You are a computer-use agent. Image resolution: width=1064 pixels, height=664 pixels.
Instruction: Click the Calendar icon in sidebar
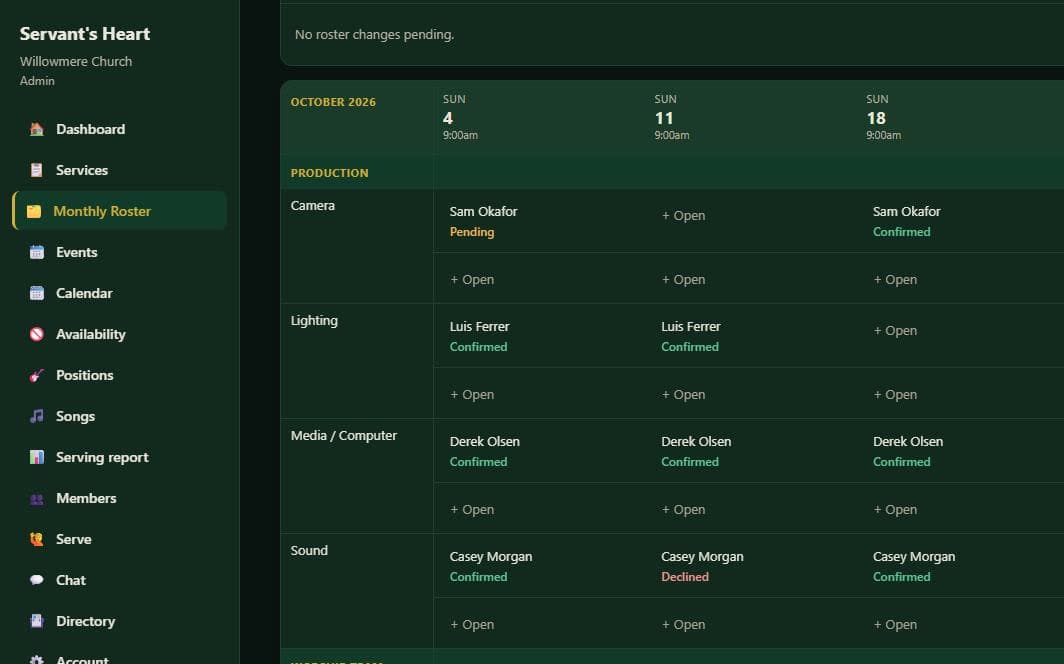[37, 293]
